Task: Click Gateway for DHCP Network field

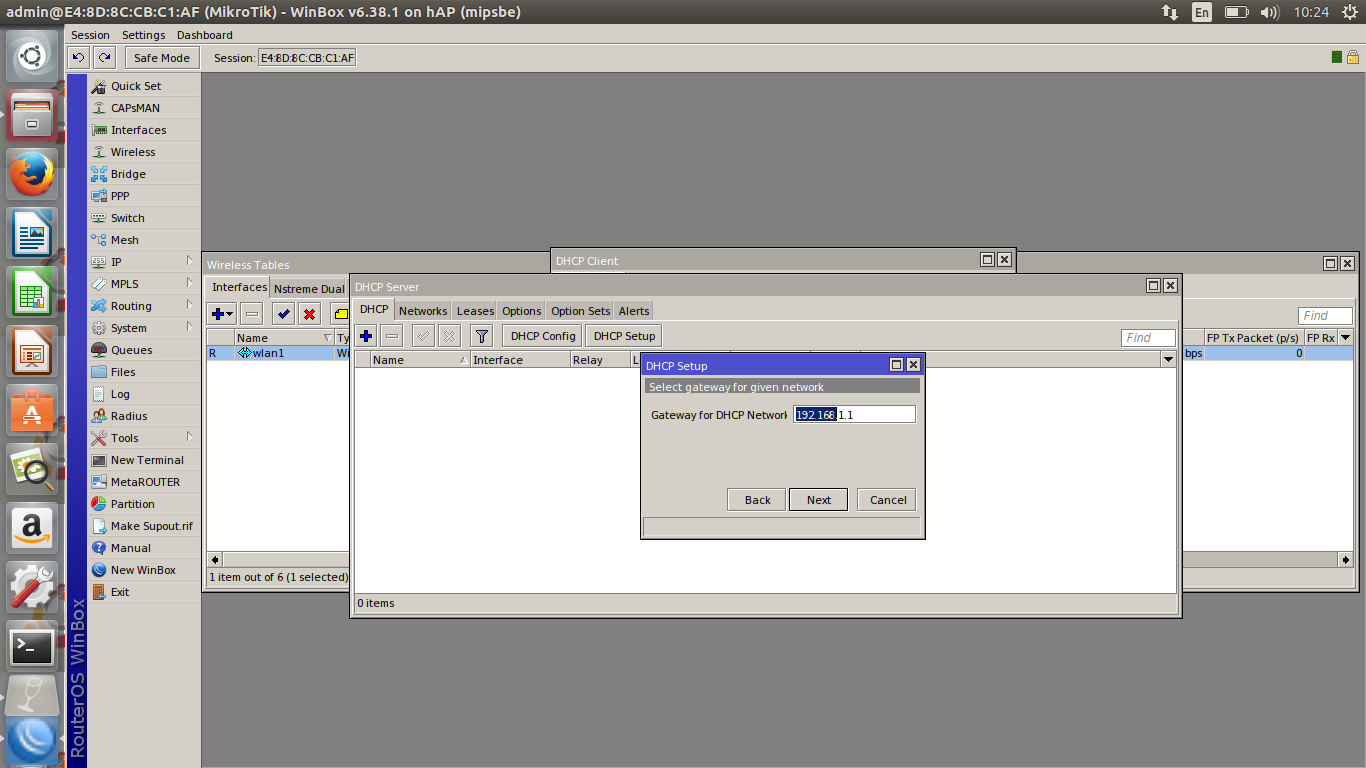Action: (x=854, y=414)
